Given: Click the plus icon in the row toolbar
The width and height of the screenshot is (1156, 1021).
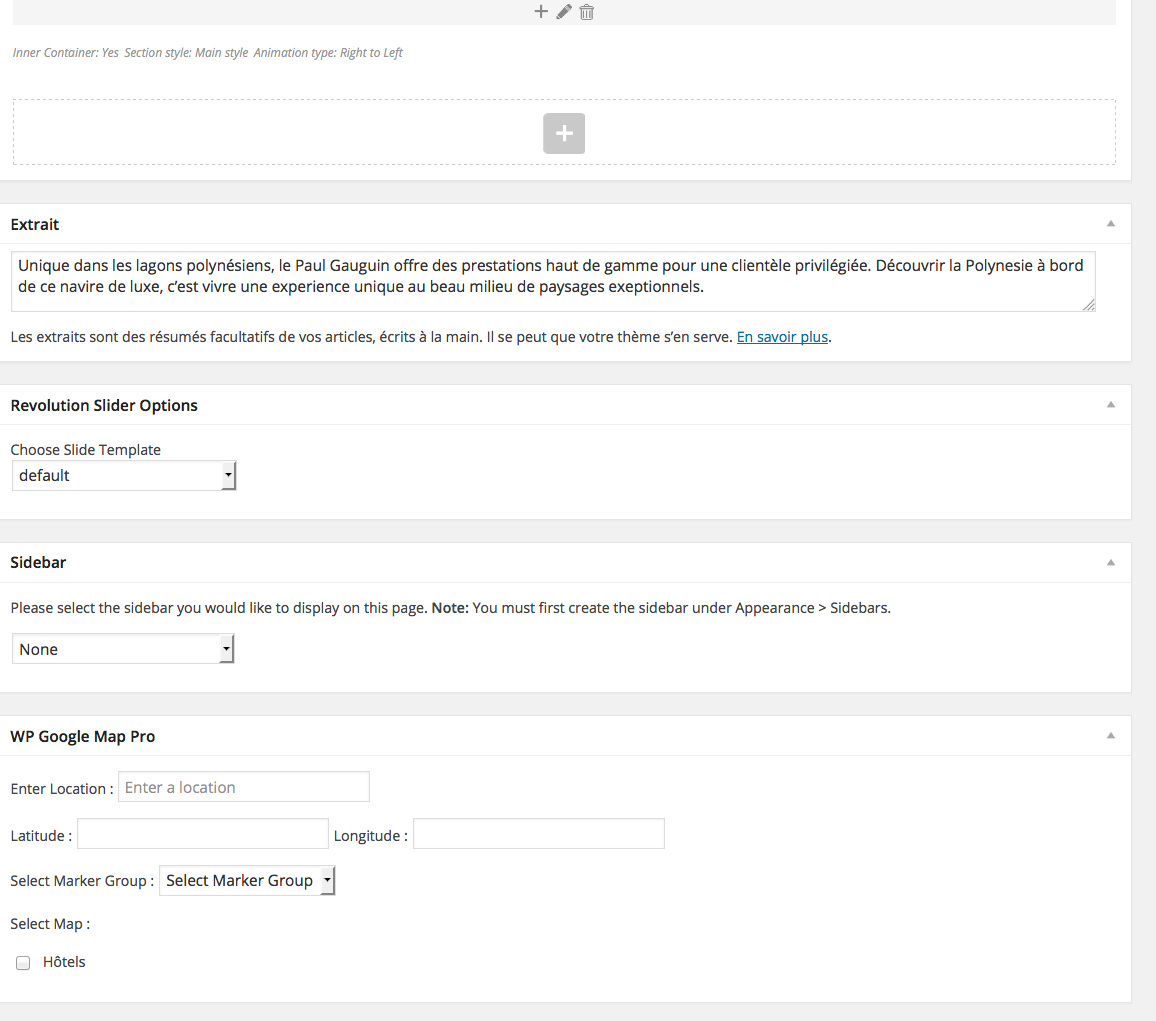Looking at the screenshot, I should coord(541,12).
